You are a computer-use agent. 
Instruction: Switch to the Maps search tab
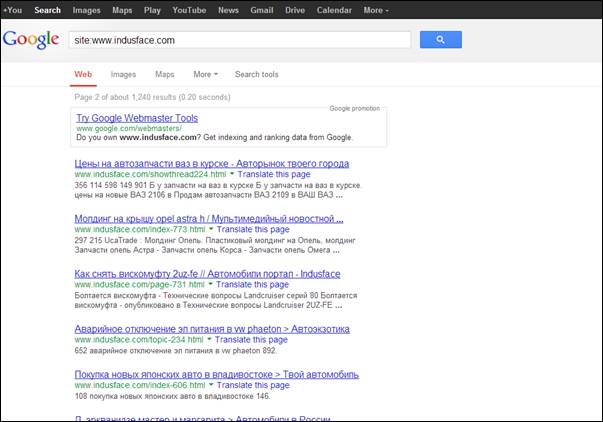(x=164, y=74)
